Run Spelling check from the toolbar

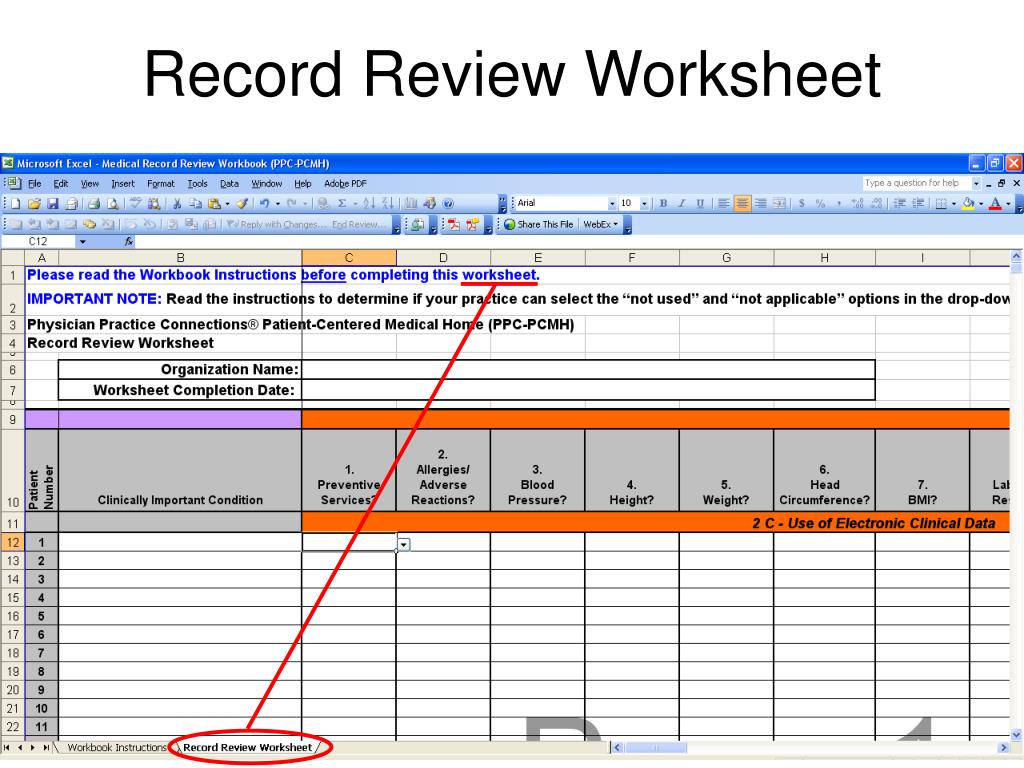point(135,204)
